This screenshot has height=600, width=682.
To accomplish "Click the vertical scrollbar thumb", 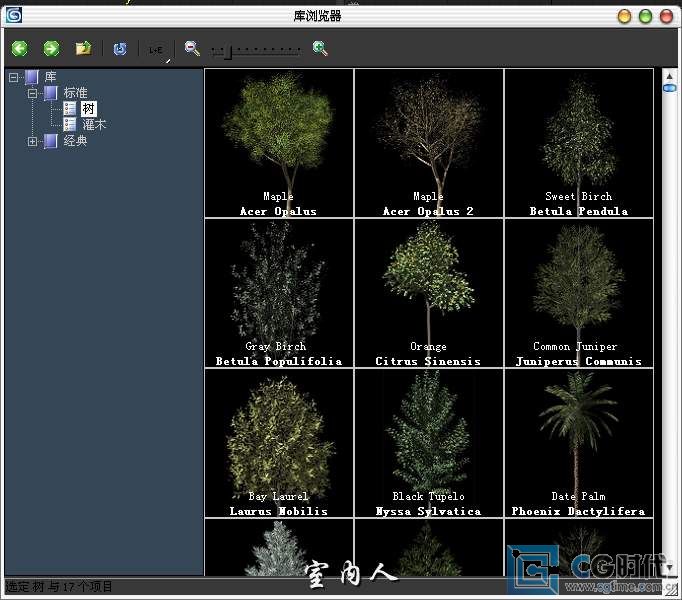I will tap(669, 88).
